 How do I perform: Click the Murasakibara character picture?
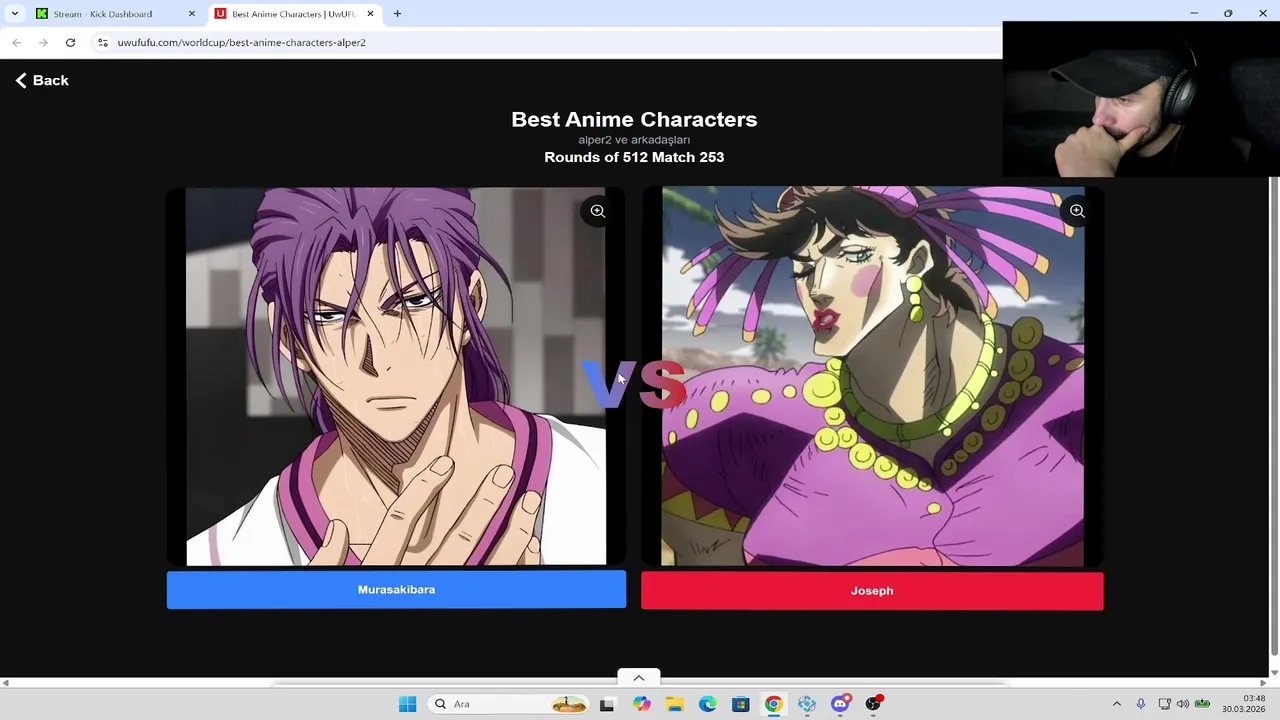click(x=396, y=376)
